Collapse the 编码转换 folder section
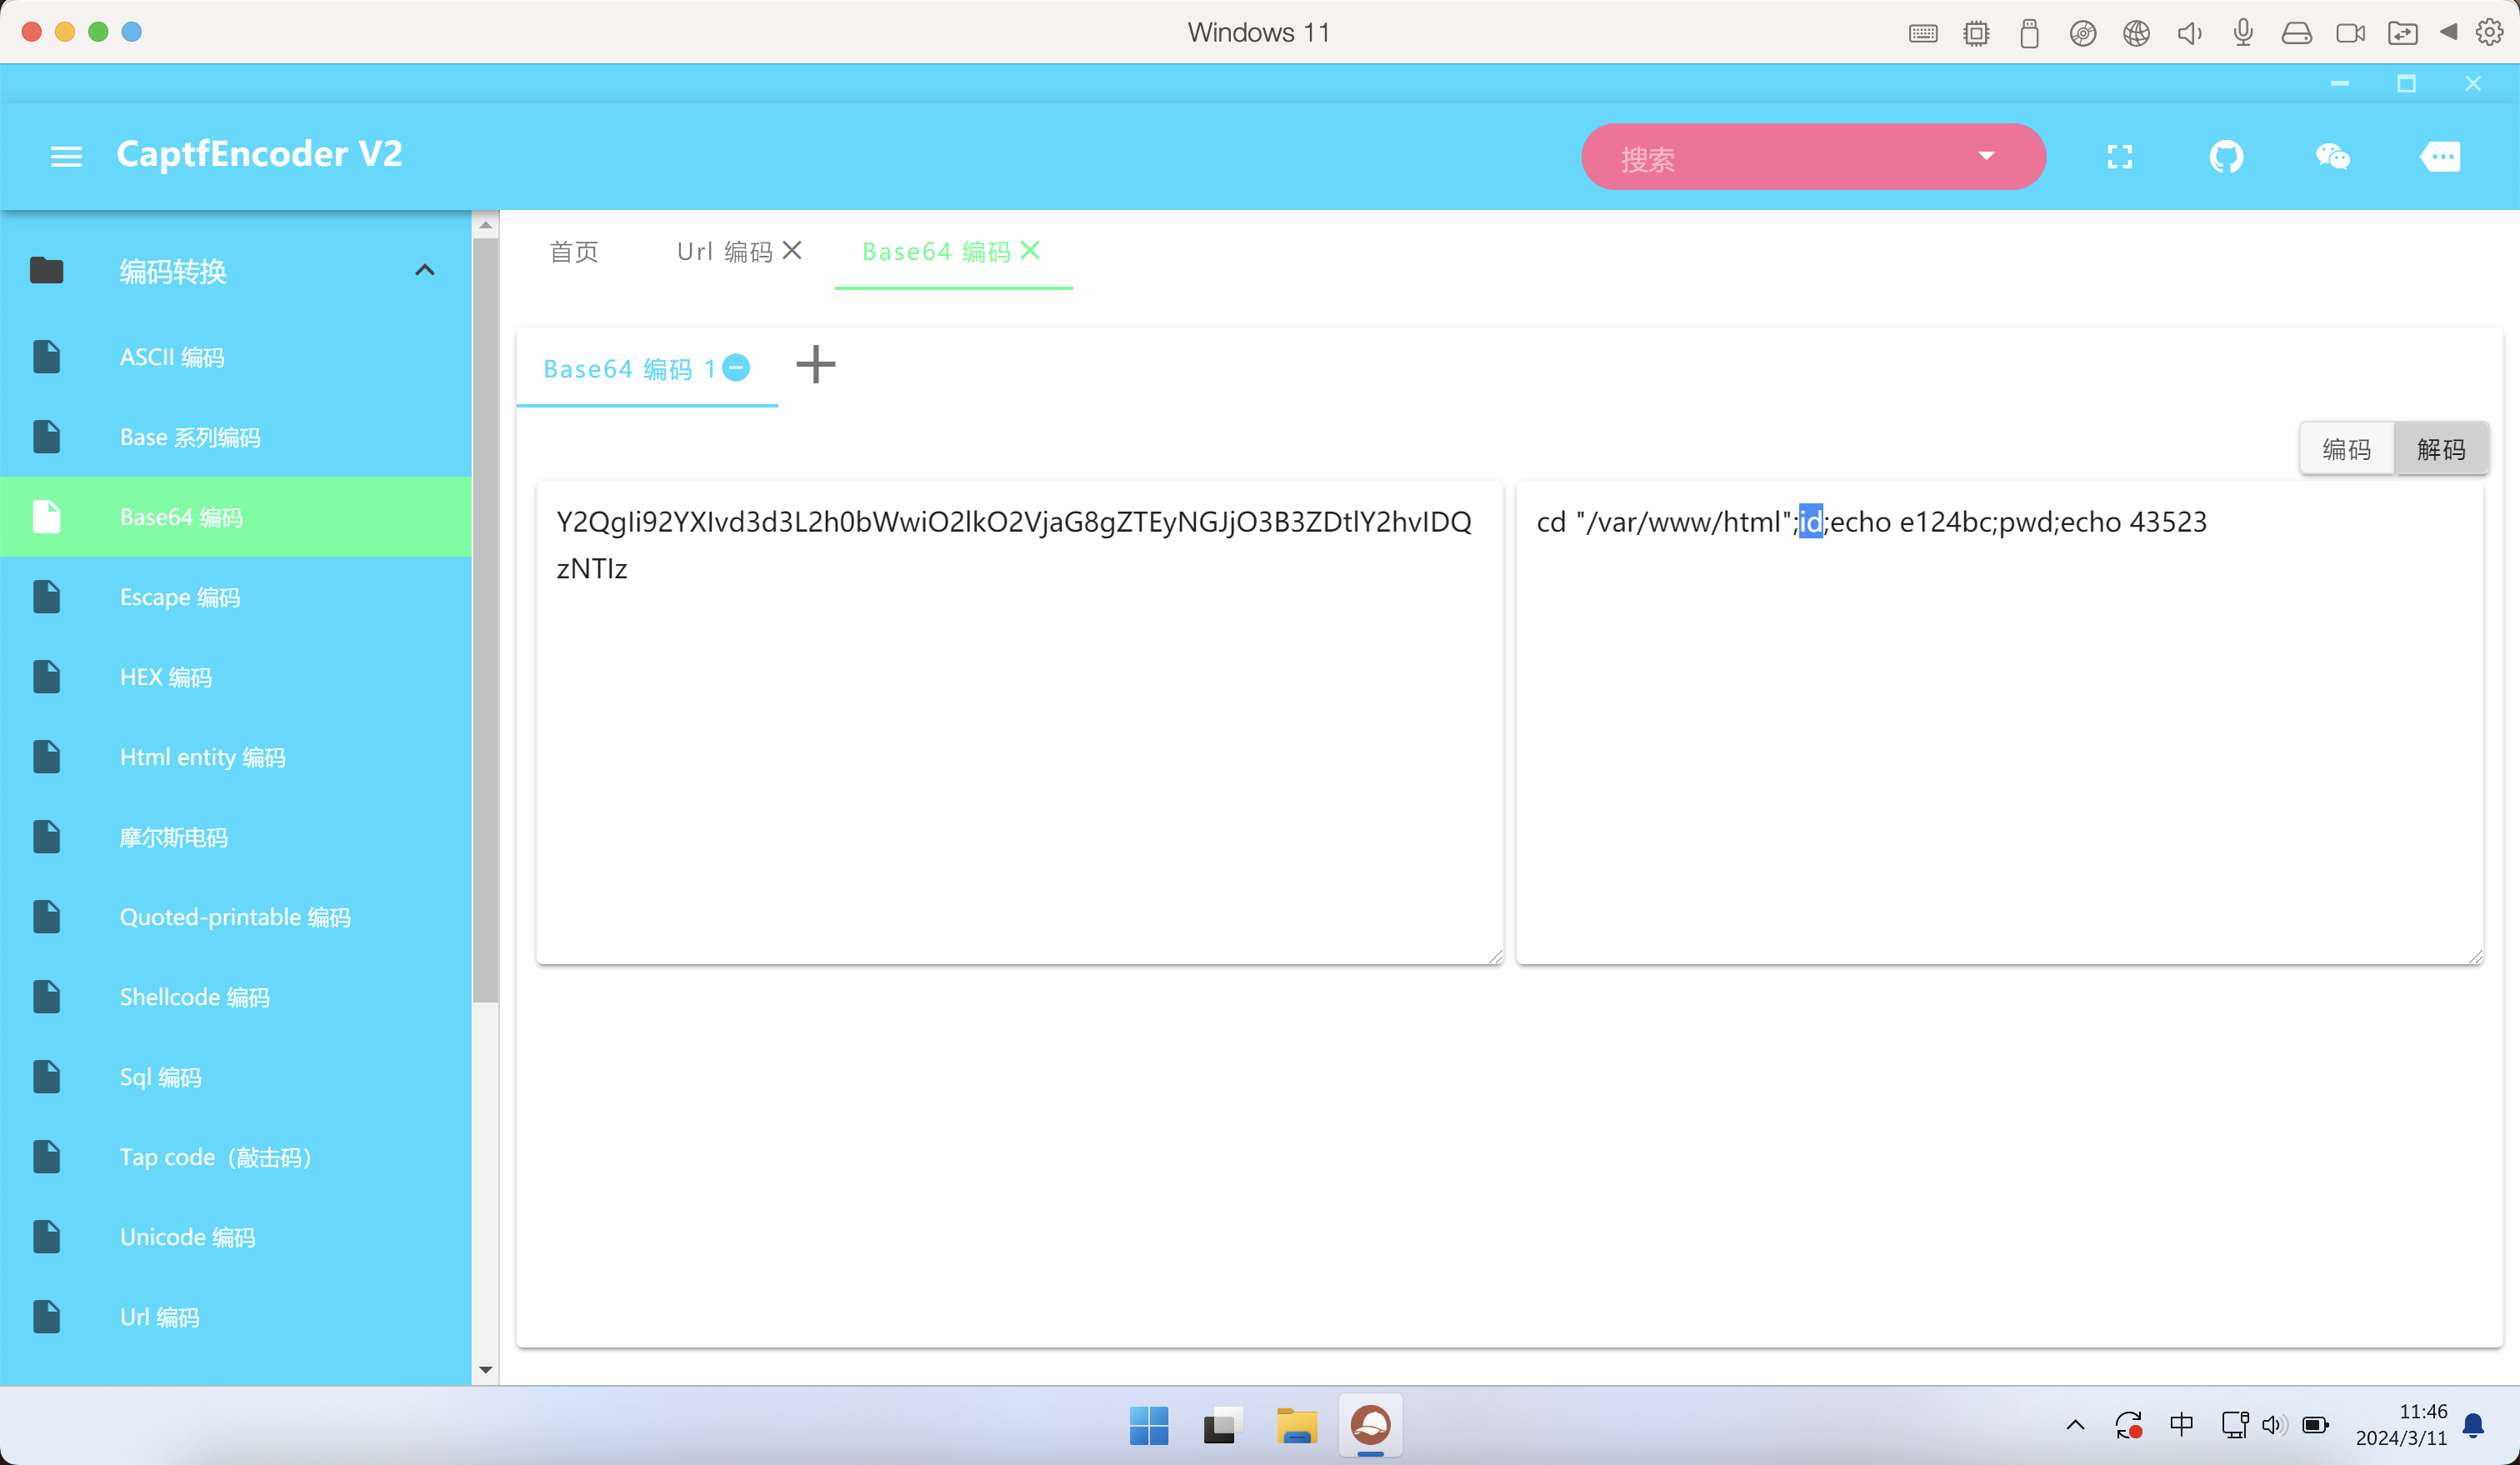This screenshot has height=1465, width=2520. click(425, 270)
